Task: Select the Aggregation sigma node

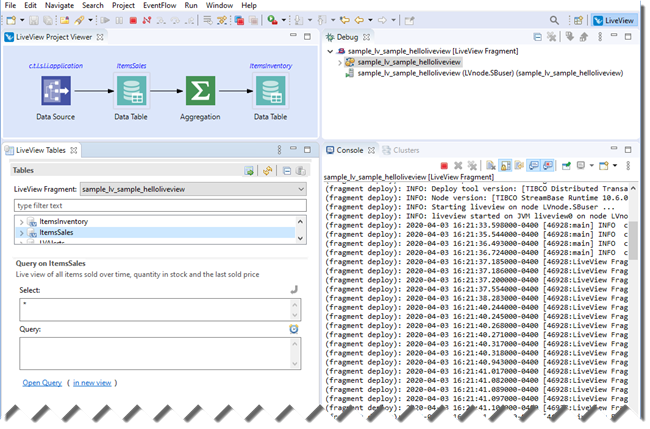Action: 200,93
